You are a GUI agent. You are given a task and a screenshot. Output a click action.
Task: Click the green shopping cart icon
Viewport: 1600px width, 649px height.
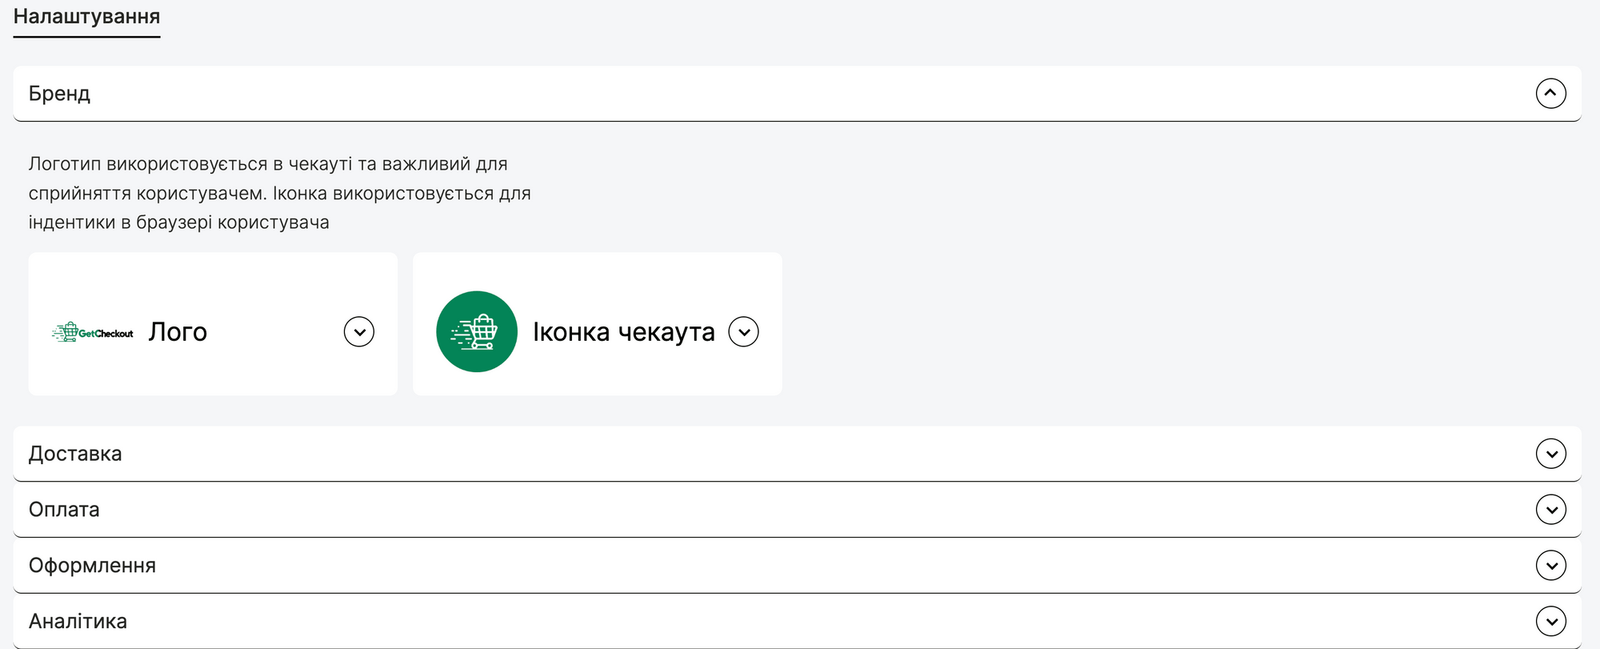[477, 331]
